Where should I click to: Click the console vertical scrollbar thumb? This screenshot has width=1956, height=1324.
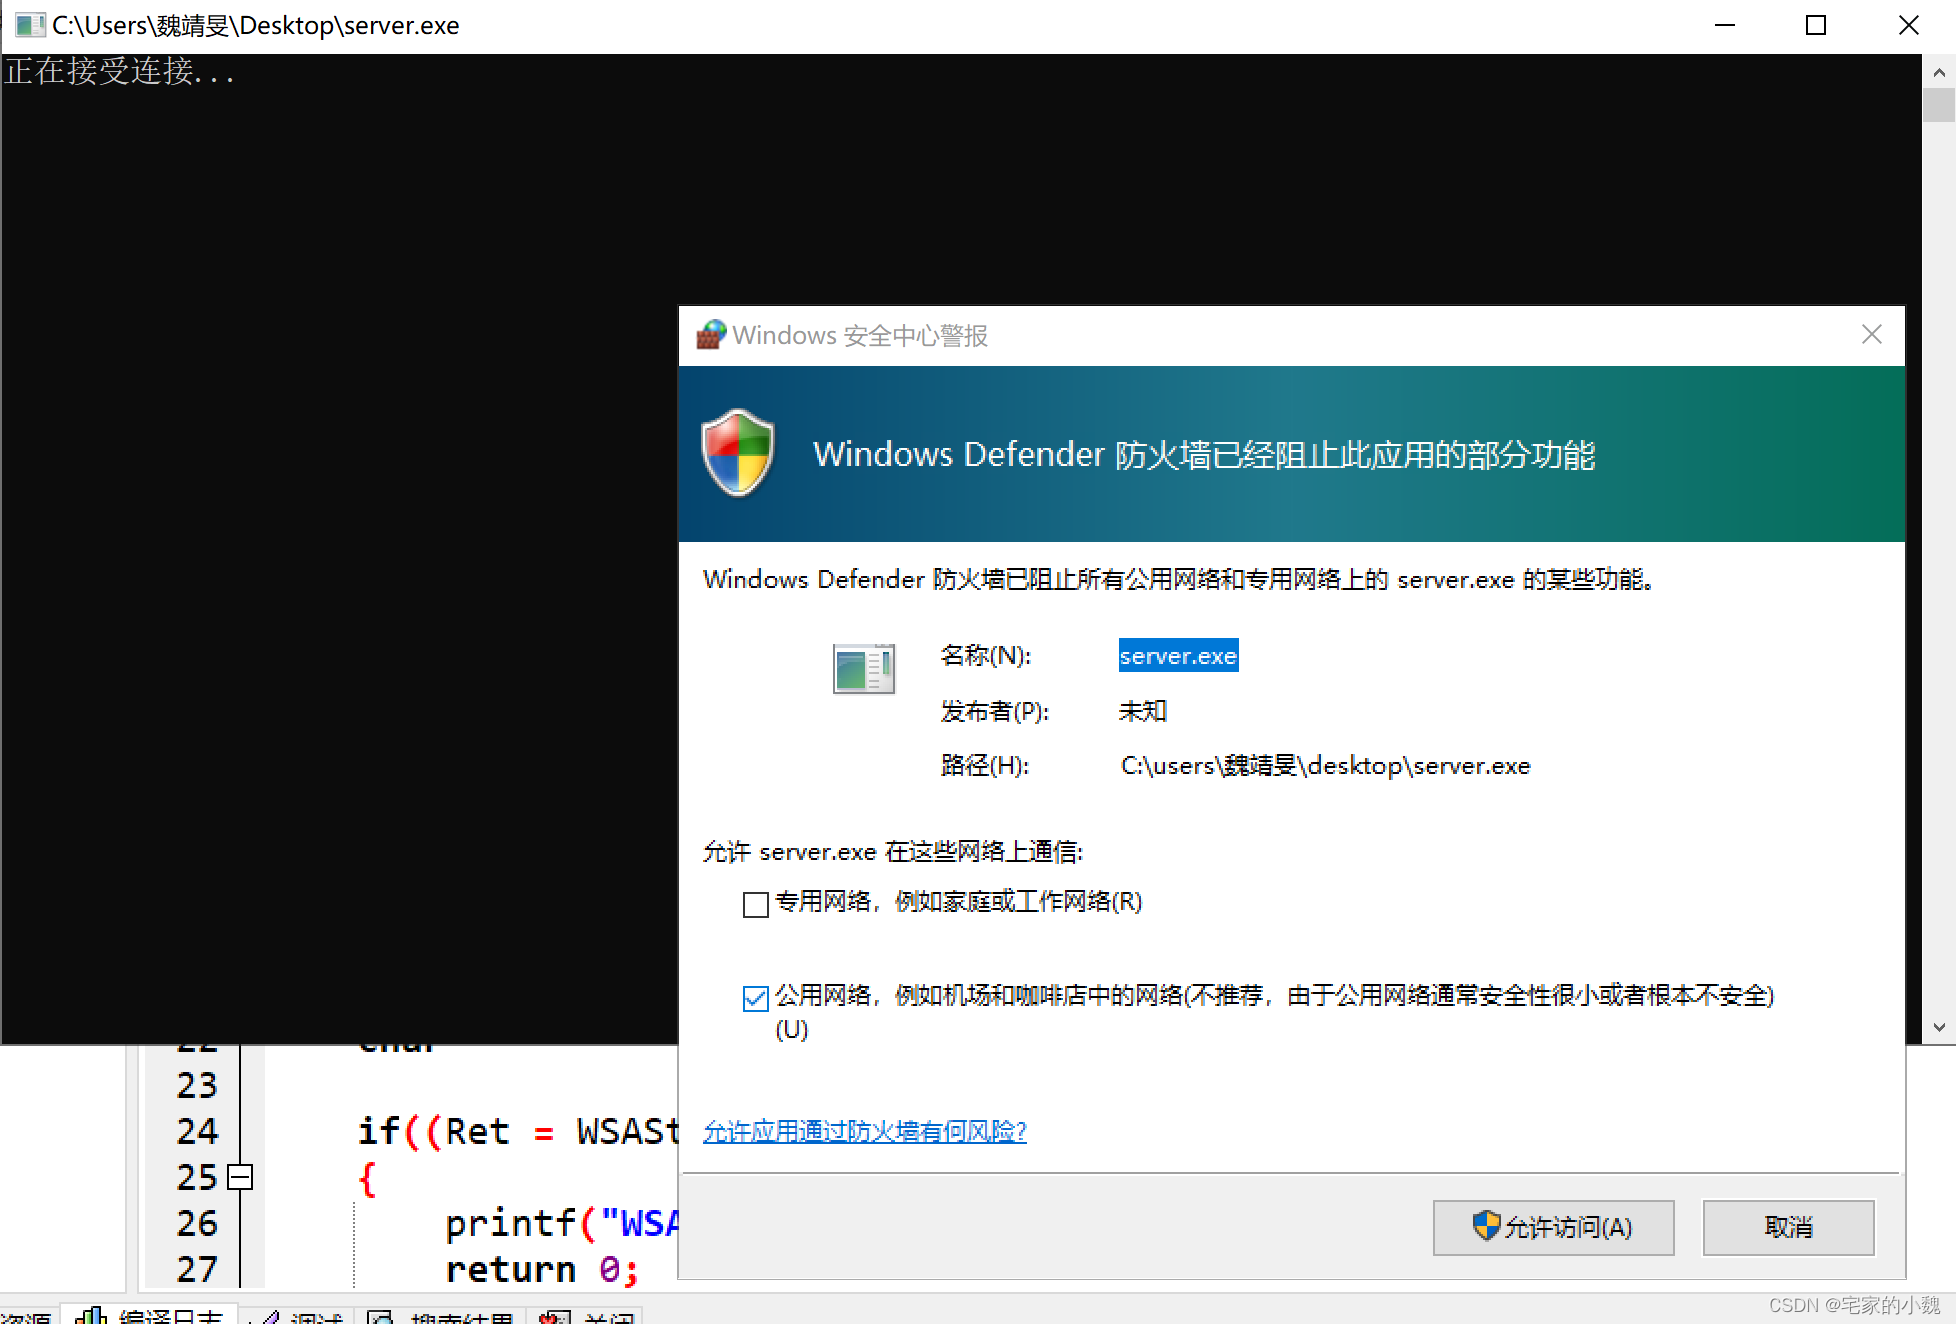click(1938, 105)
